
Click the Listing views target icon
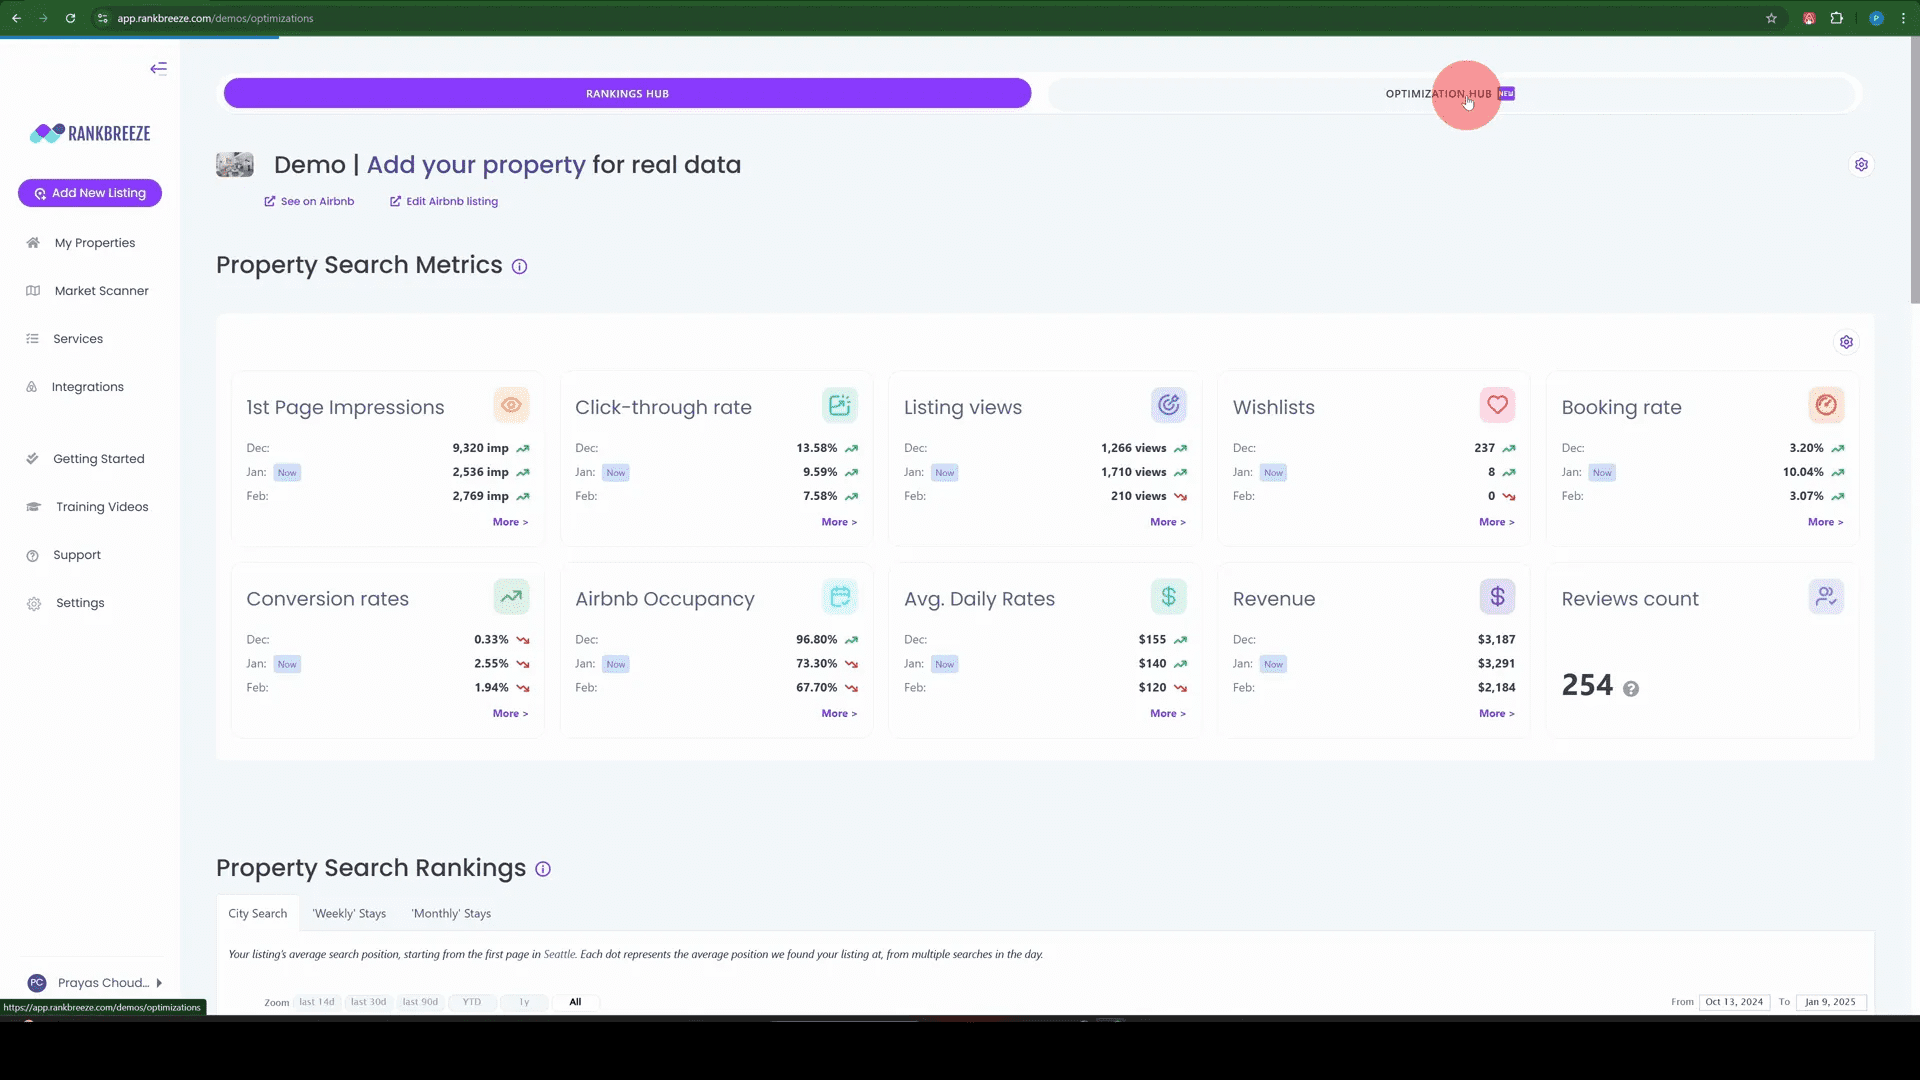coord(1168,405)
